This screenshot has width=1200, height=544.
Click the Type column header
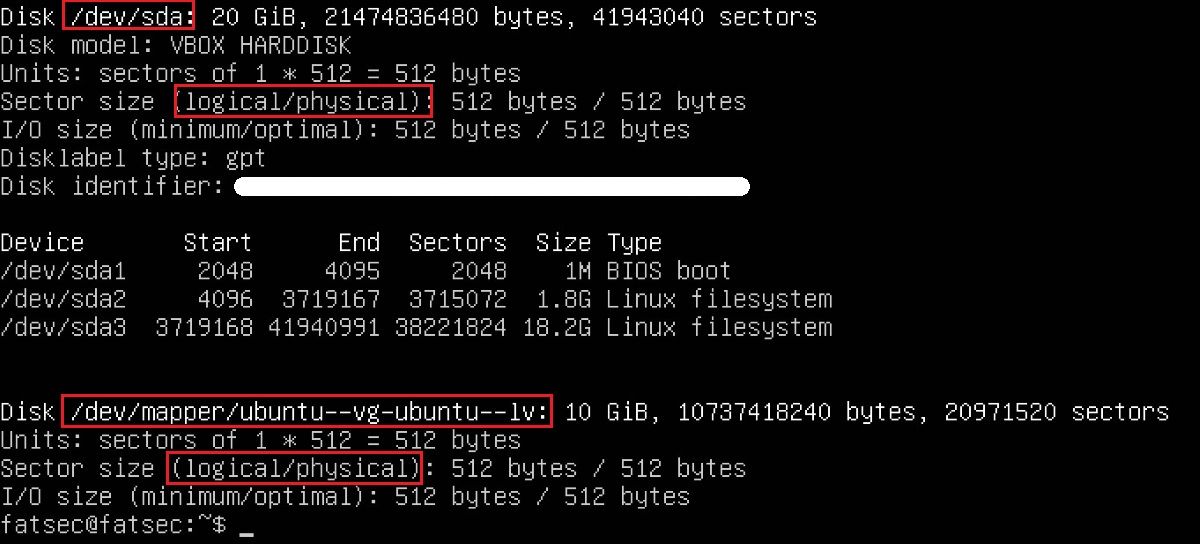point(634,243)
